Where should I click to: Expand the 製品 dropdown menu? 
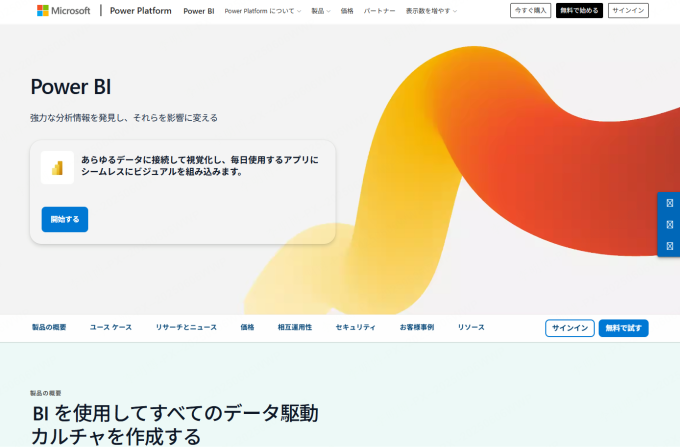(321, 11)
